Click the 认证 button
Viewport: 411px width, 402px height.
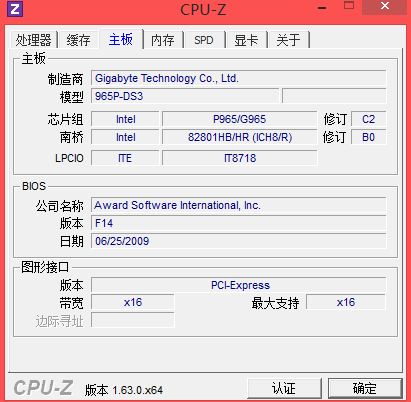point(284,388)
